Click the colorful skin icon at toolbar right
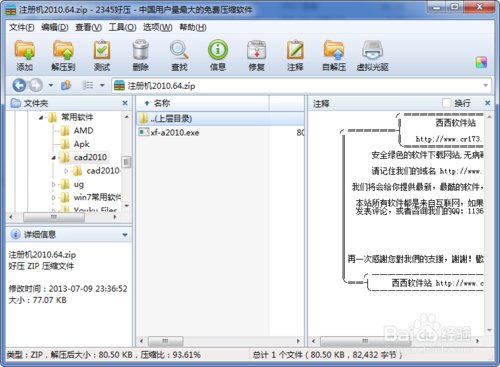The image size is (500, 367). [x=481, y=62]
